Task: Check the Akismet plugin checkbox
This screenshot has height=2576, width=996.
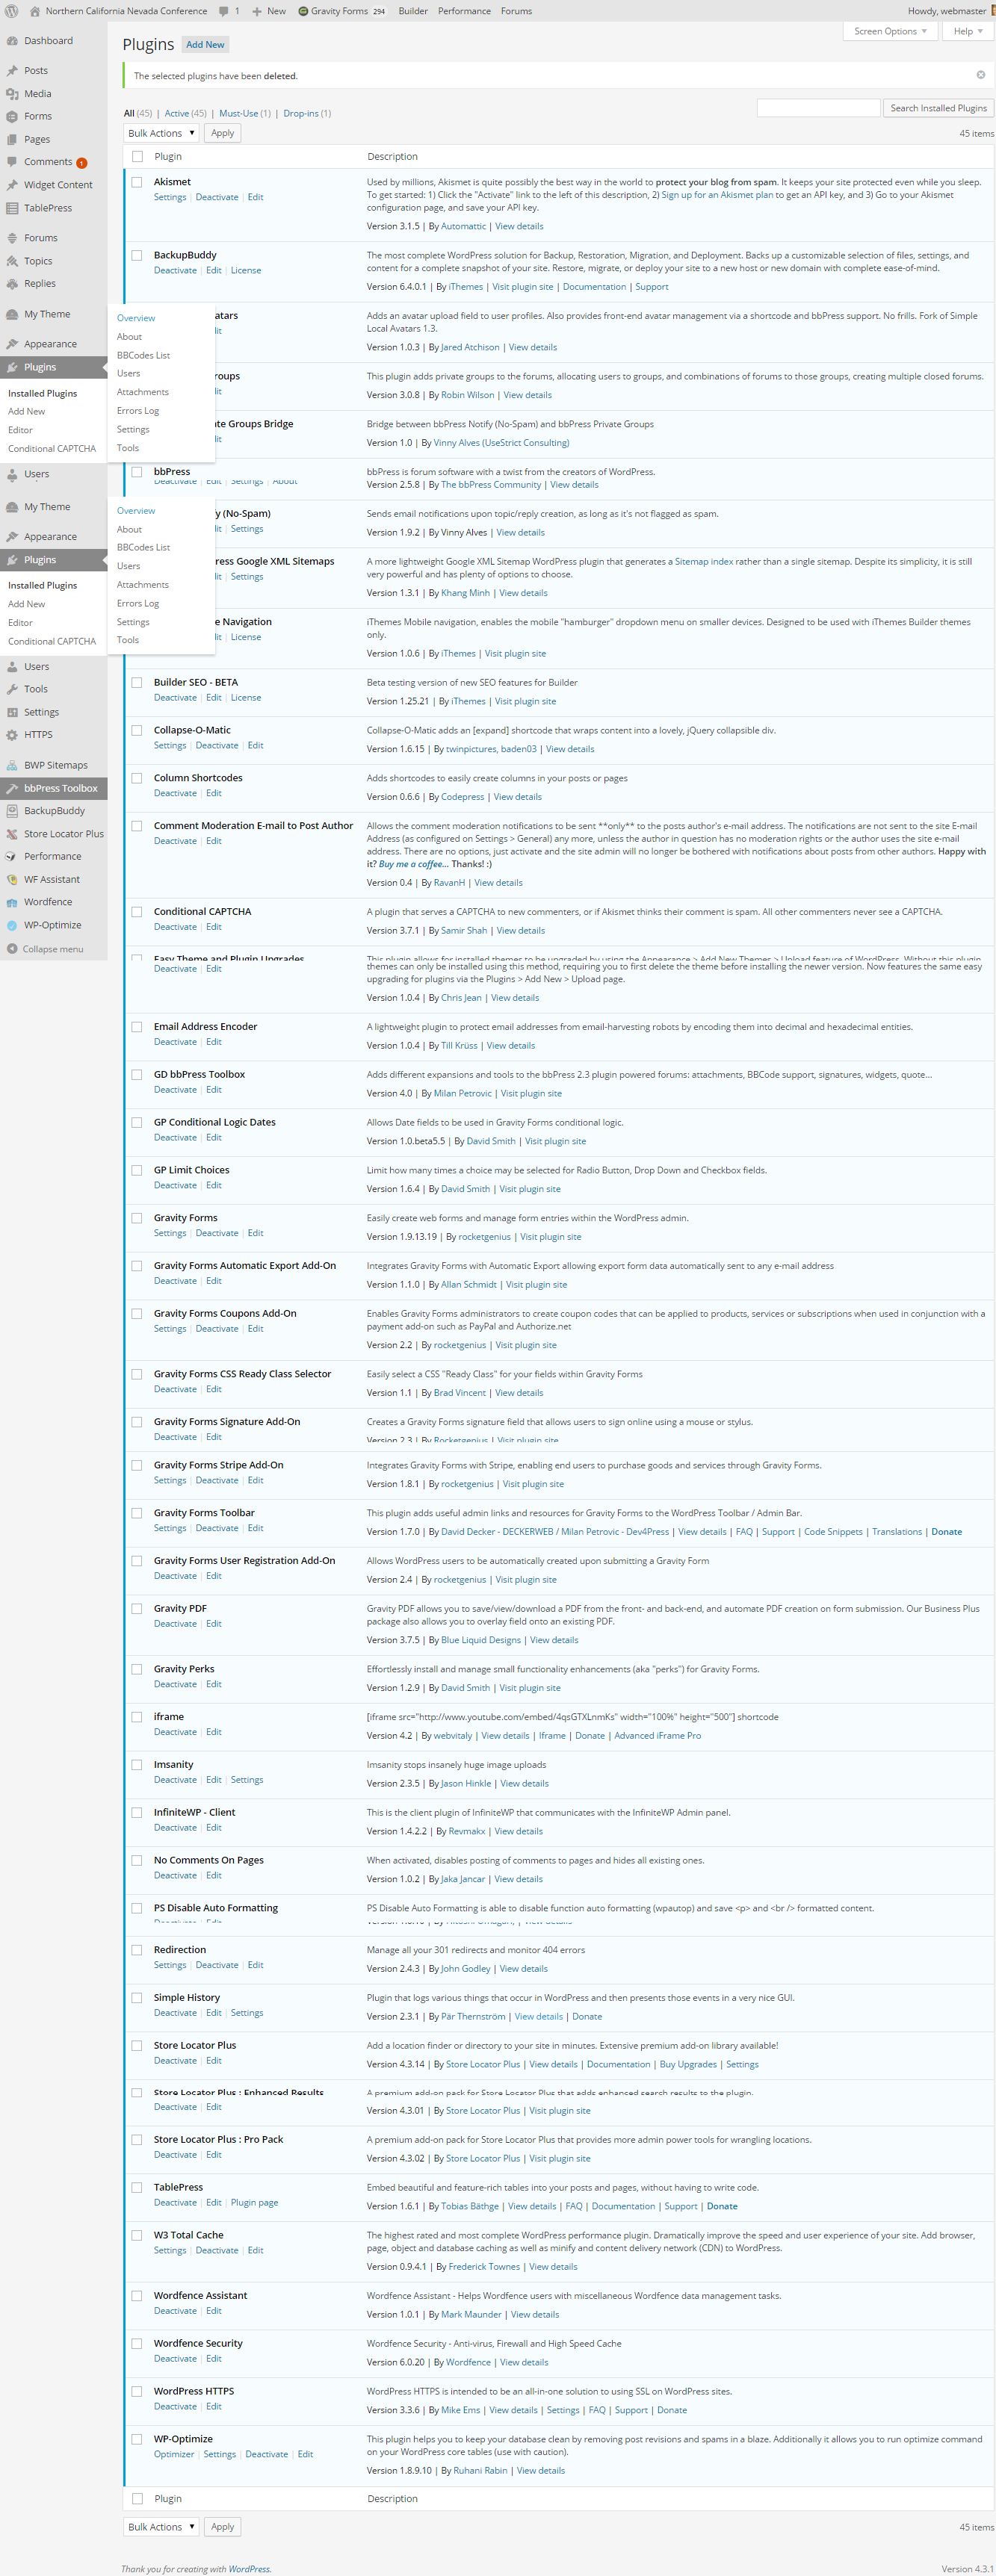Action: (x=137, y=182)
